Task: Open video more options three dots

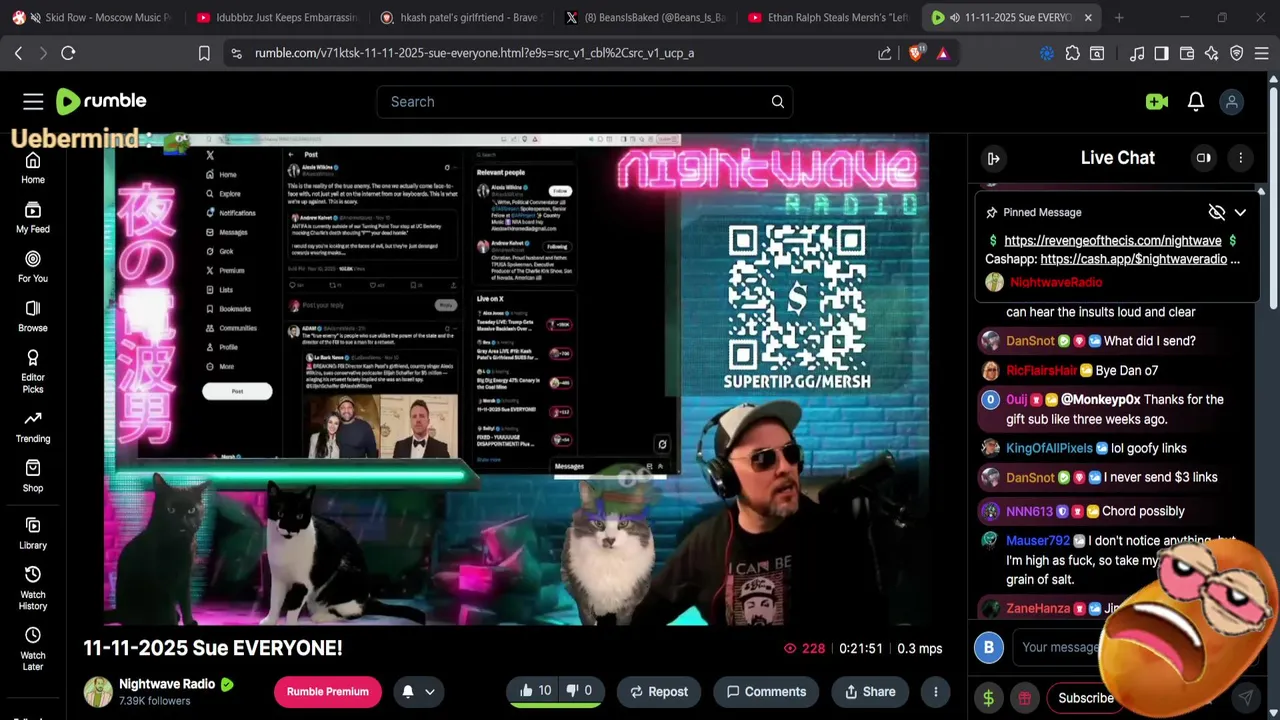Action: point(936,692)
